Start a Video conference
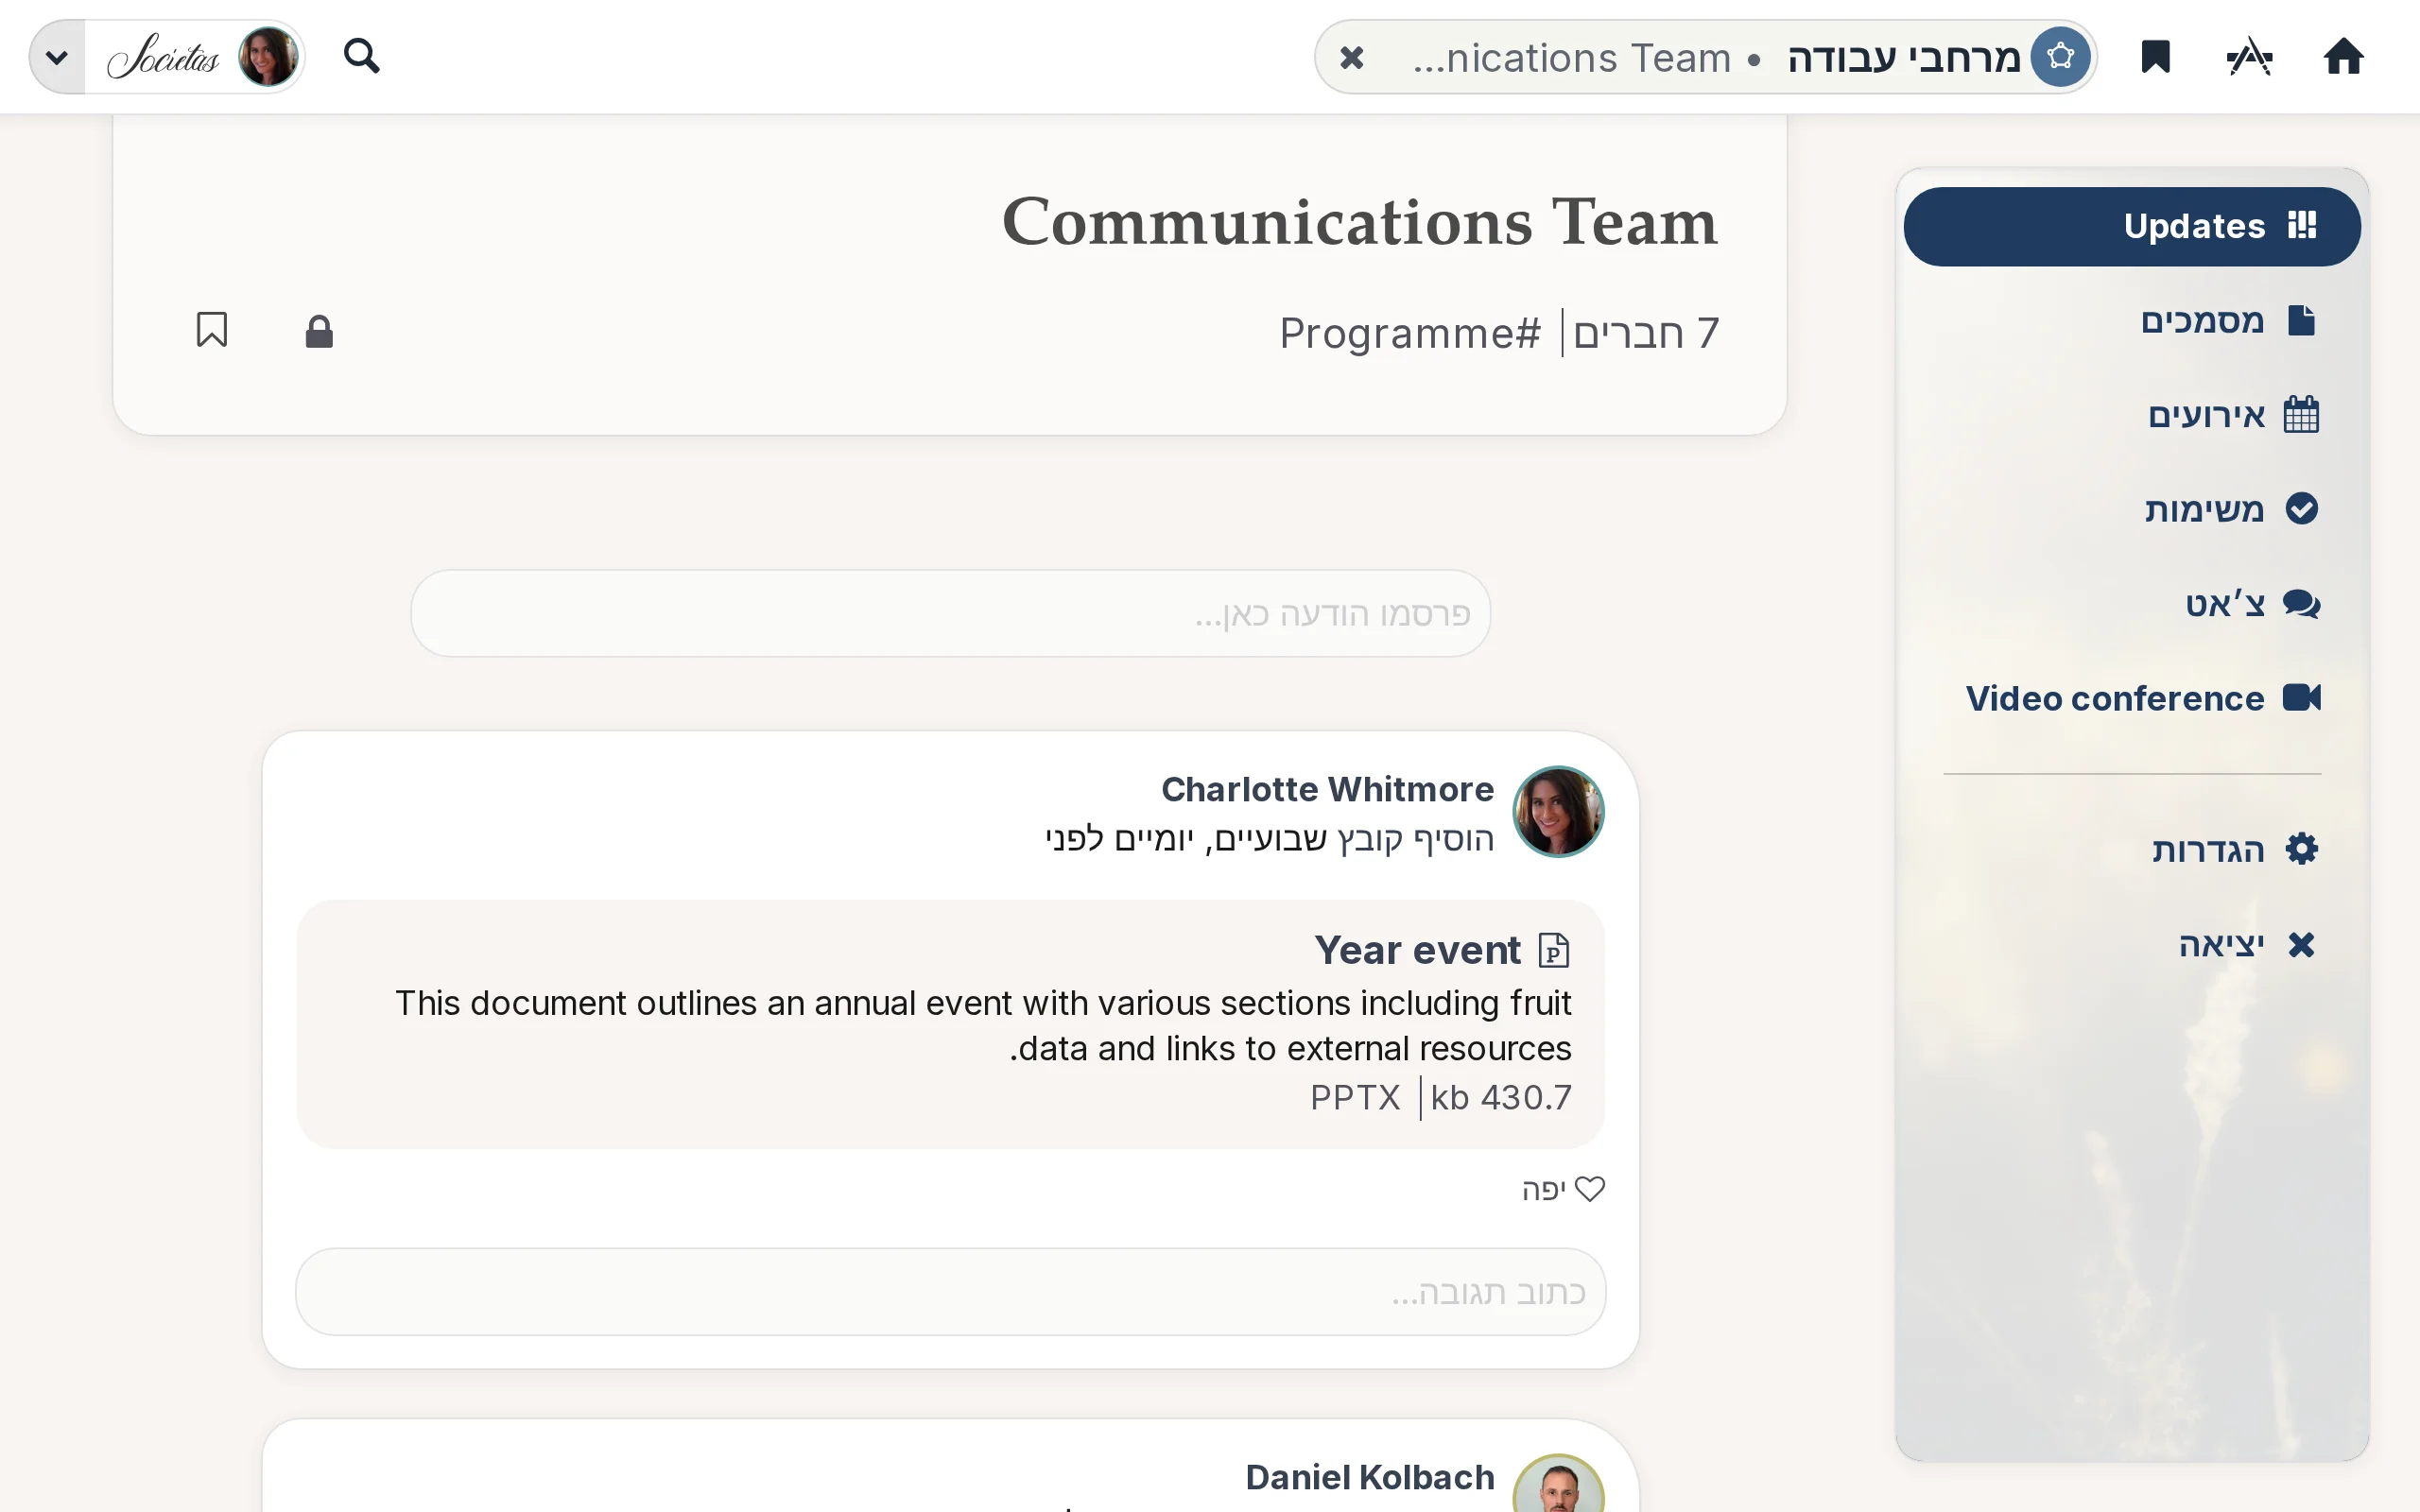The height and width of the screenshot is (1512, 2420). click(2132, 698)
